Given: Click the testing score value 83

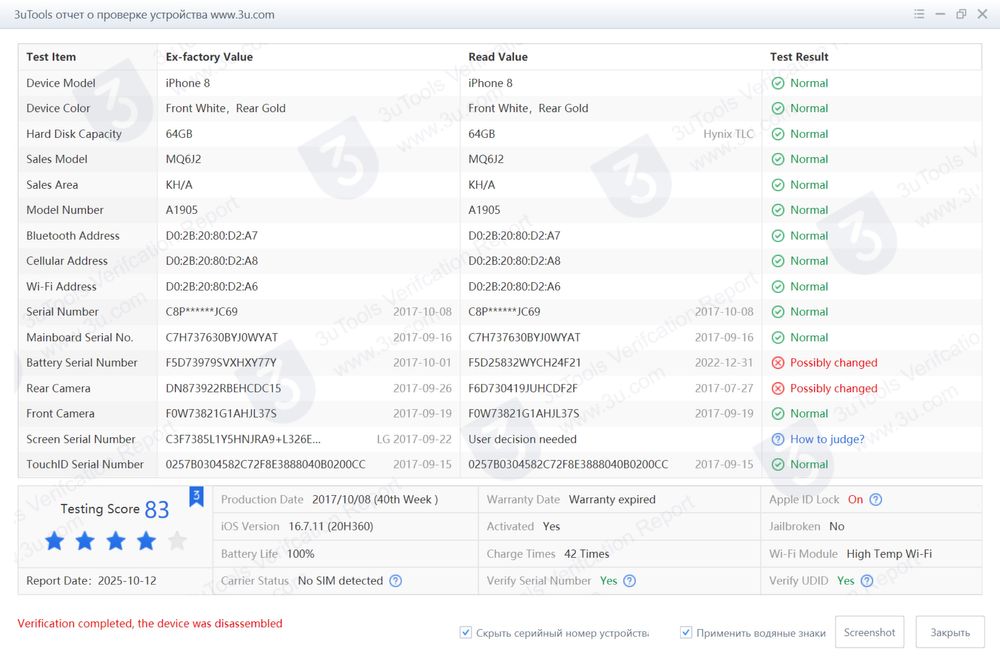Looking at the screenshot, I should (x=157, y=509).
